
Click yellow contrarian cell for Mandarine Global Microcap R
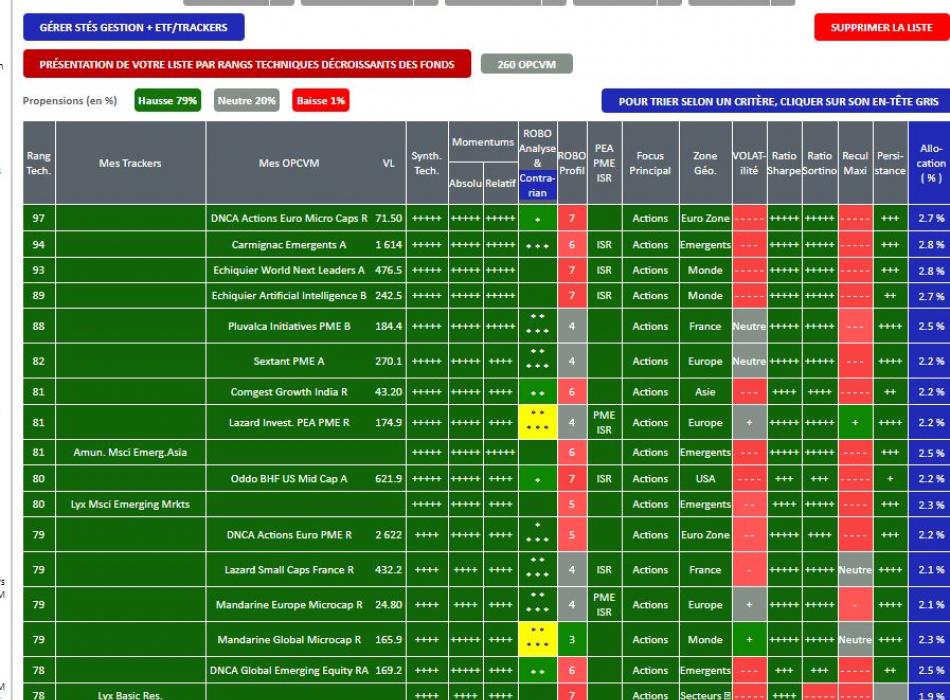click(537, 639)
